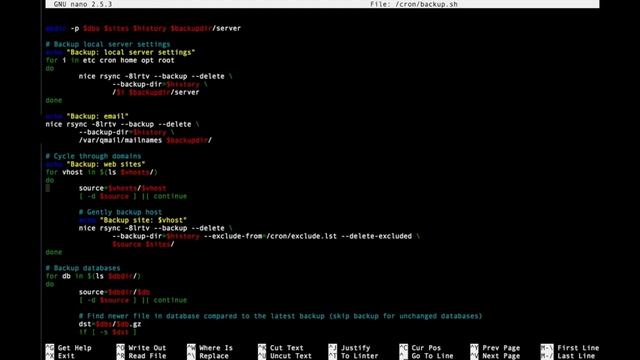The height and width of the screenshot is (360, 640).
Task: Choose the Write Out shortcut
Action: pyautogui.click(x=141, y=348)
